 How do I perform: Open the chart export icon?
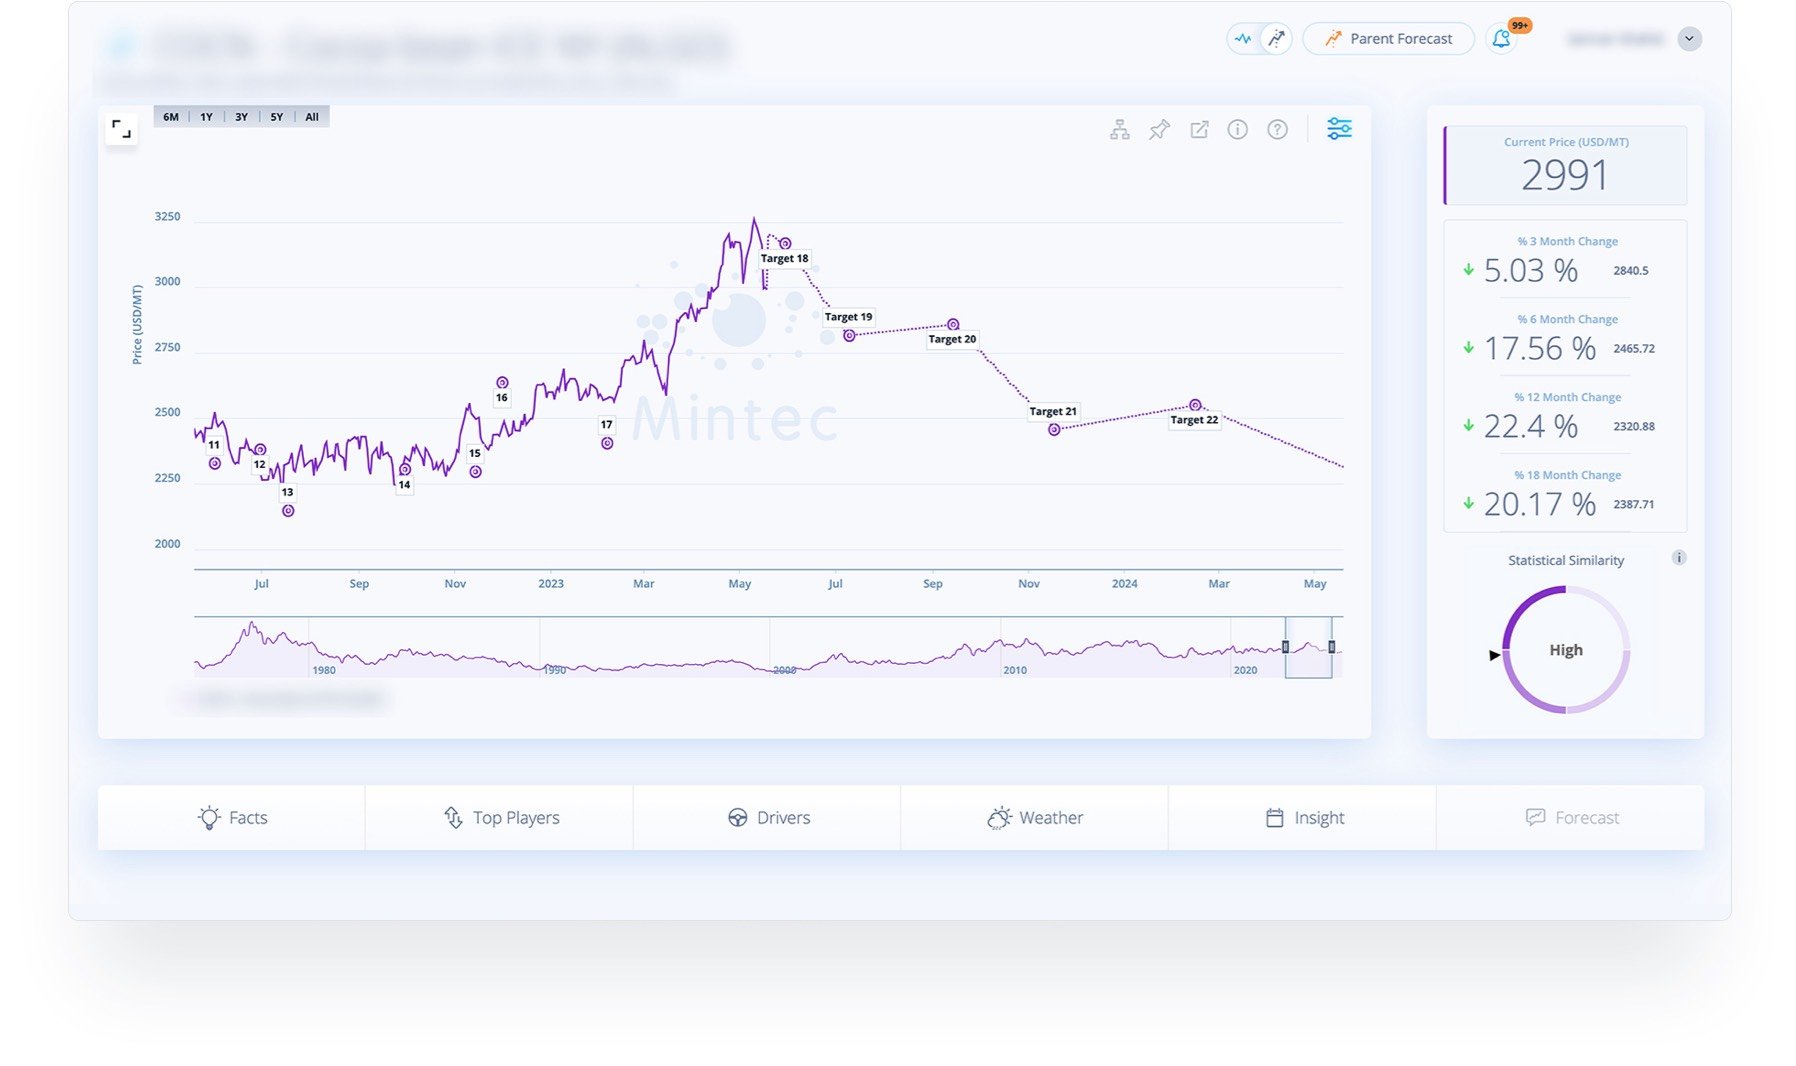1199,129
